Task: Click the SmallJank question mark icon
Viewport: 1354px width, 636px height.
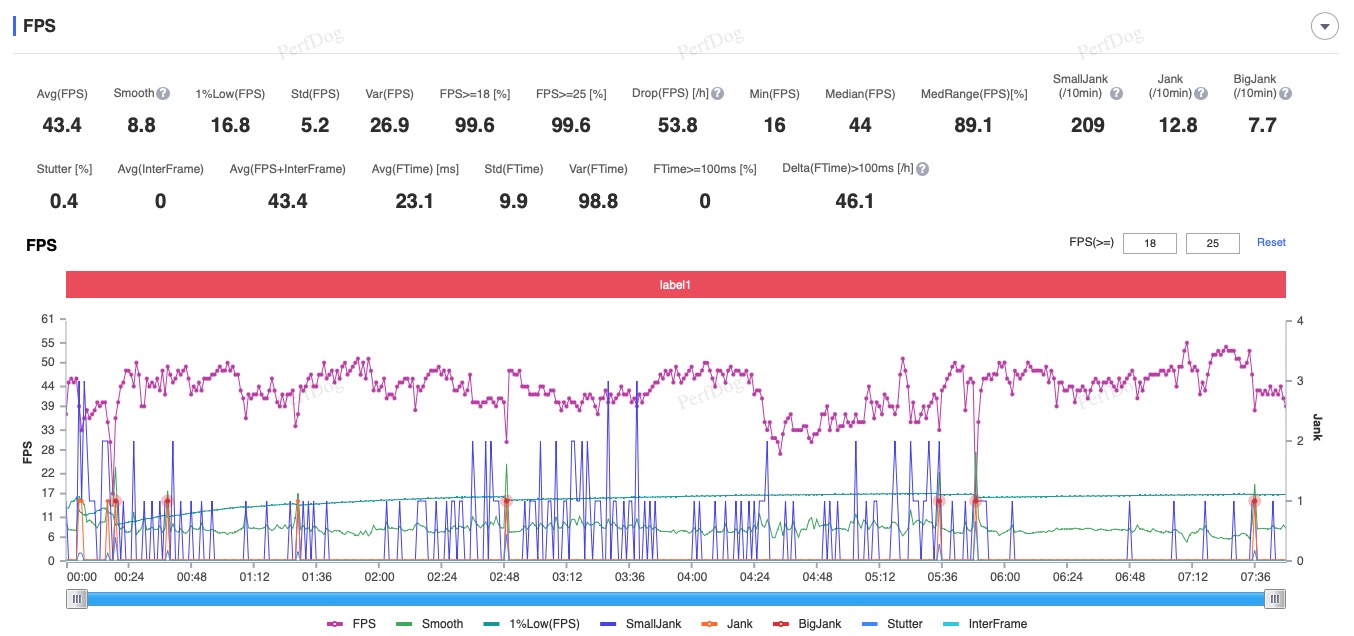Action: click(1116, 94)
